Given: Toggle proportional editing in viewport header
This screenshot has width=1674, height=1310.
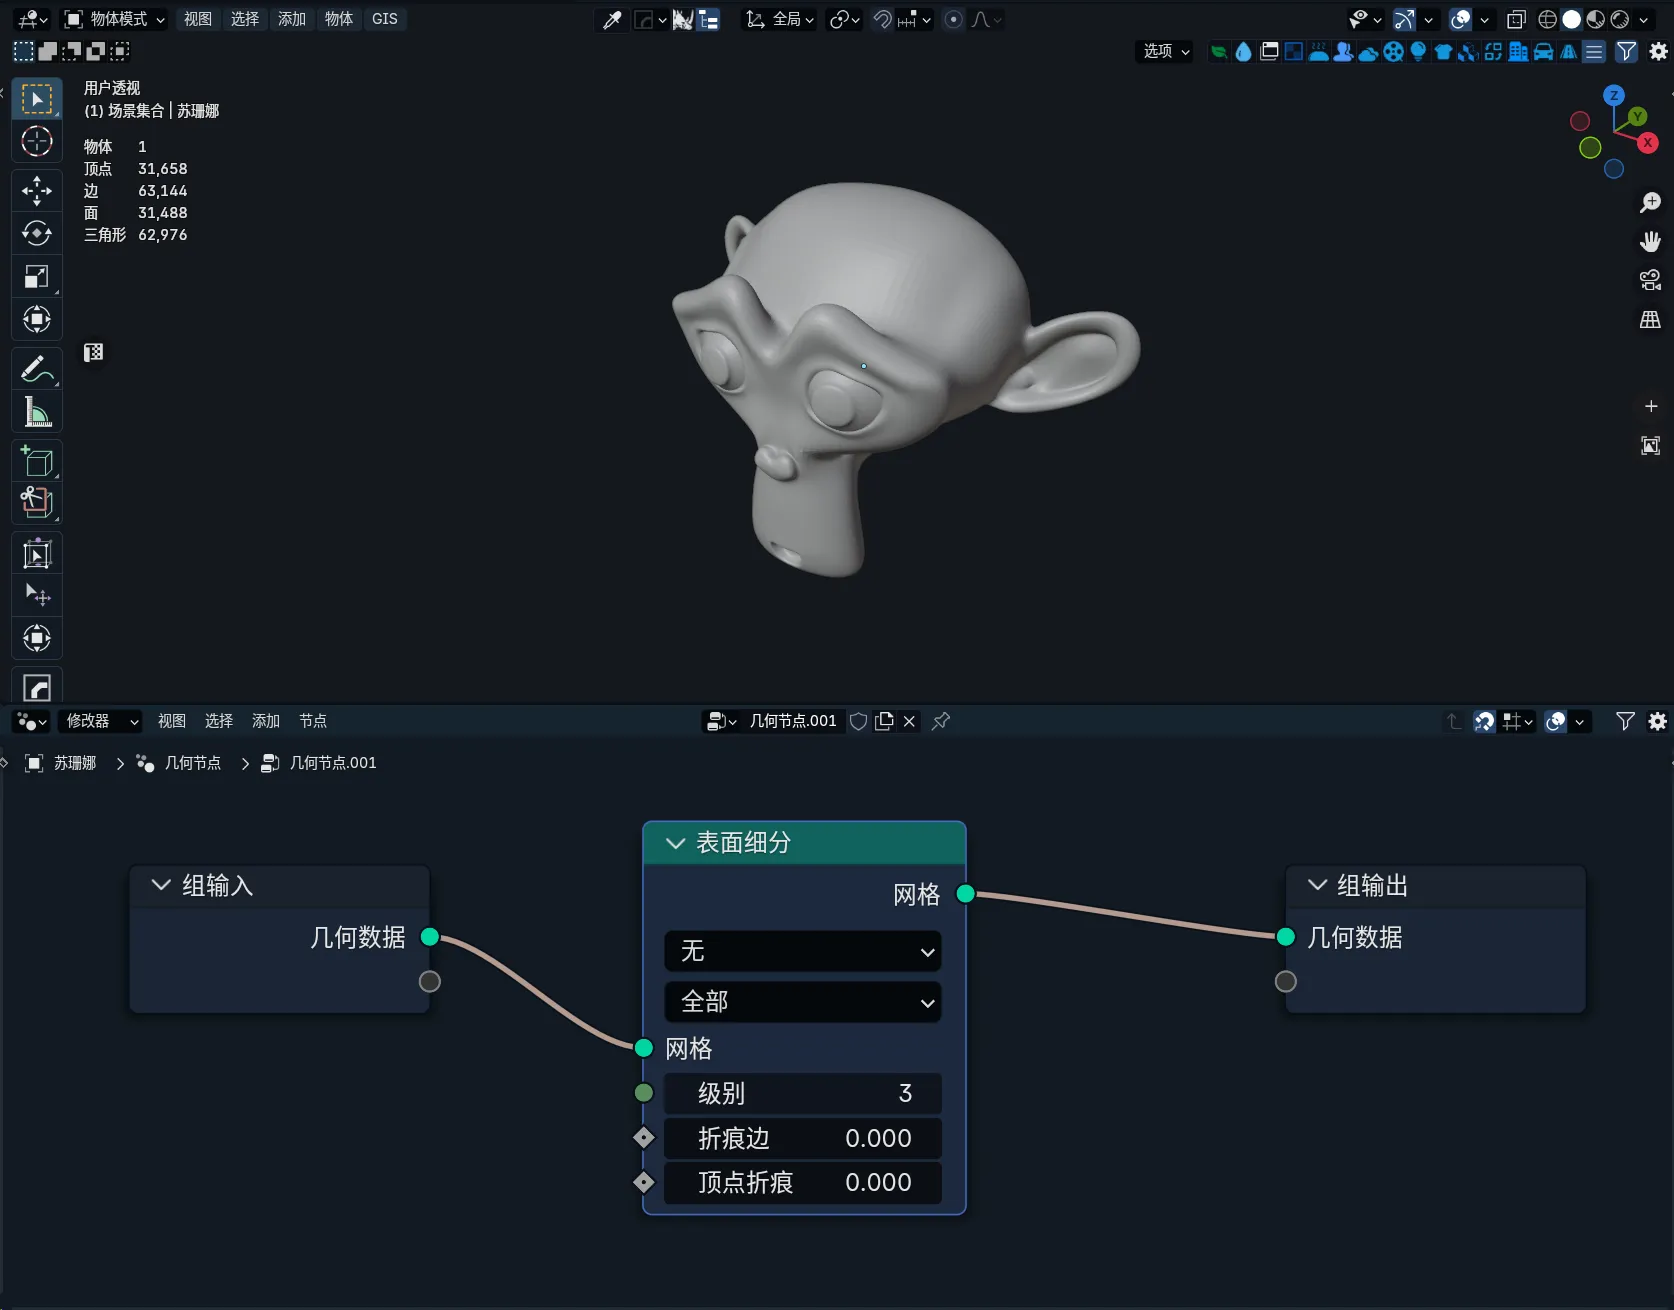Looking at the screenshot, I should coord(954,19).
